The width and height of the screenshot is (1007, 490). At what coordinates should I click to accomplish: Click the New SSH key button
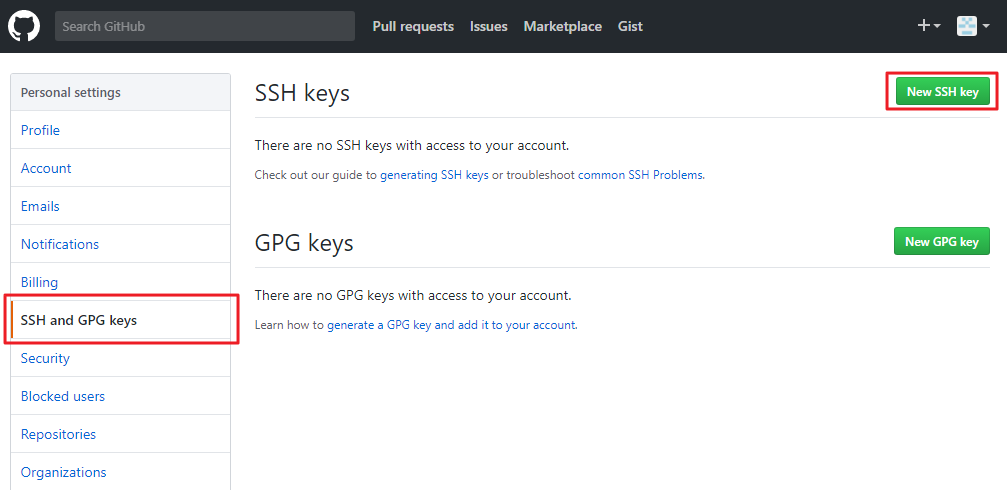(942, 92)
